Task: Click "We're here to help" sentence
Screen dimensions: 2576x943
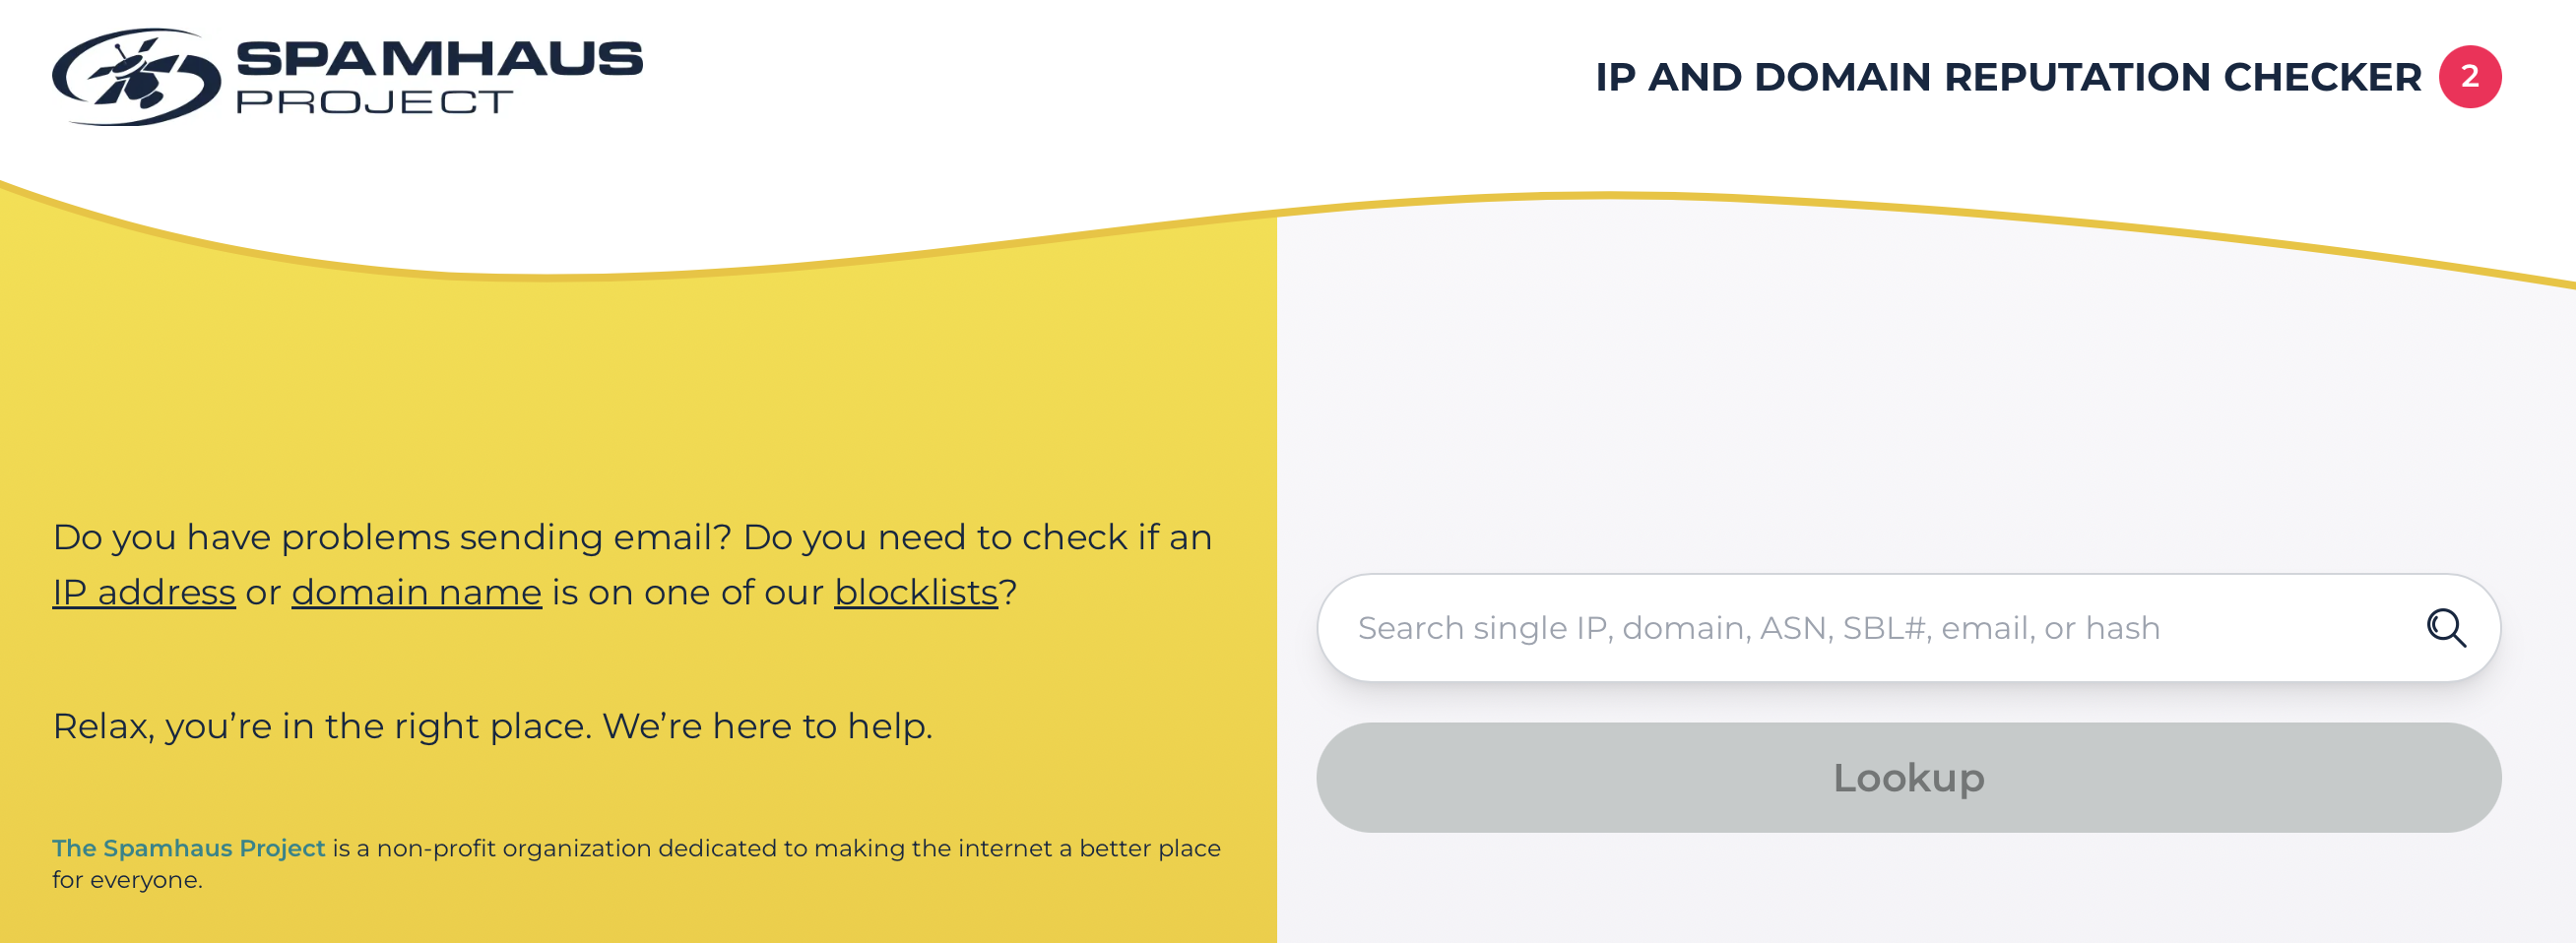Action: click(x=767, y=726)
